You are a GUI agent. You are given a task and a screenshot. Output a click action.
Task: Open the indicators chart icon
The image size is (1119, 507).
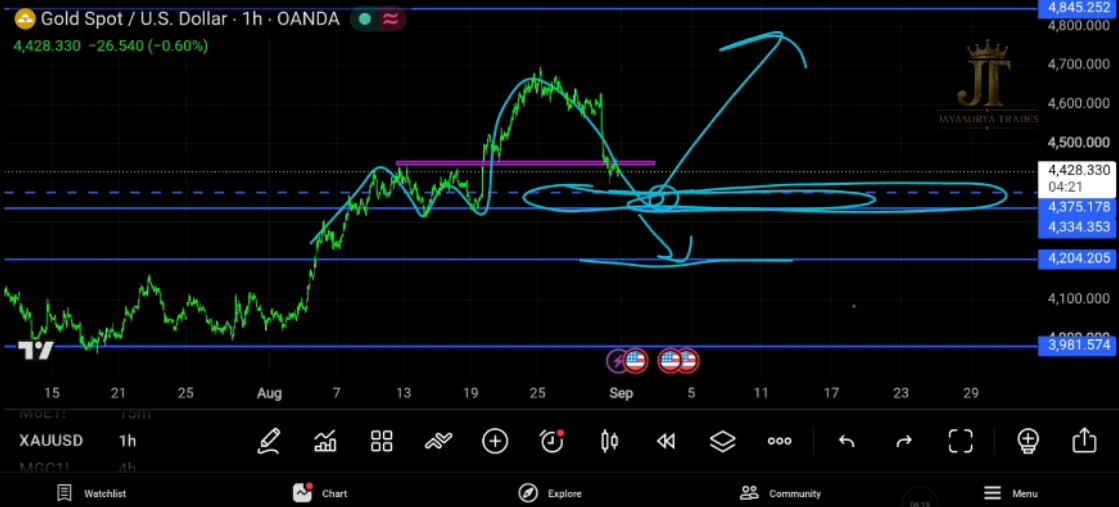[x=325, y=441]
